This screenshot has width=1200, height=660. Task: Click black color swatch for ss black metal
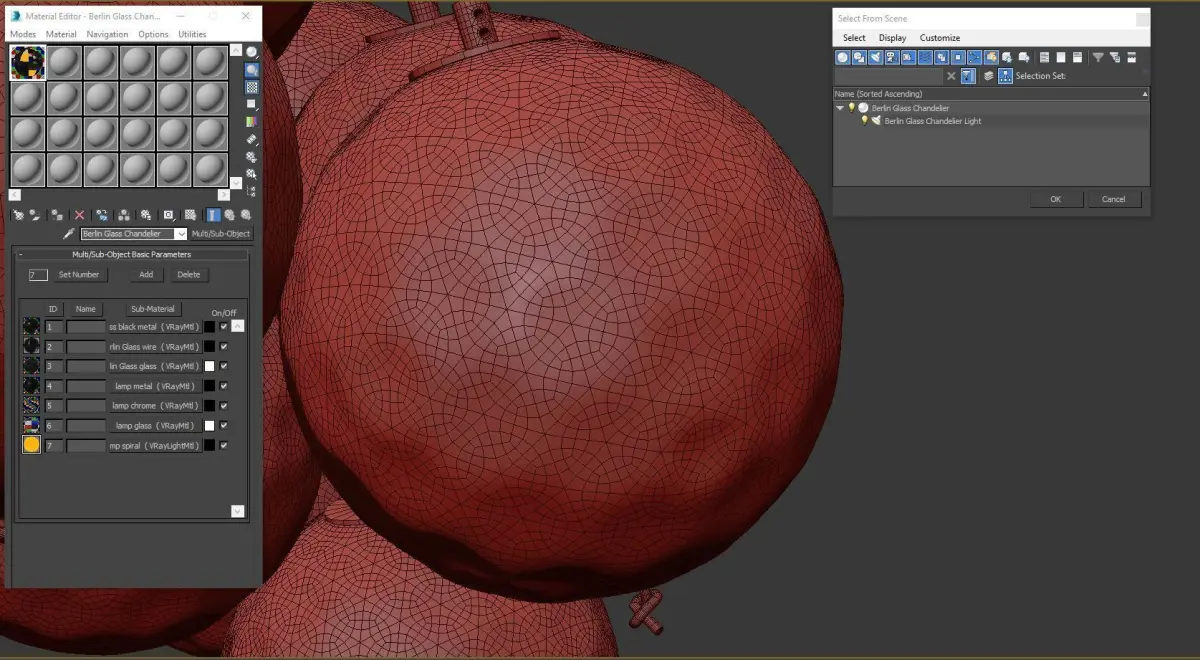click(x=209, y=326)
